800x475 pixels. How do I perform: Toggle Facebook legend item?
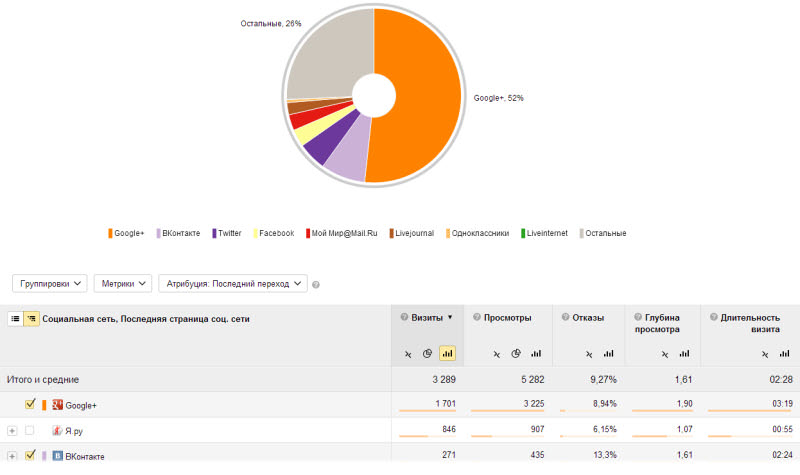tap(273, 233)
